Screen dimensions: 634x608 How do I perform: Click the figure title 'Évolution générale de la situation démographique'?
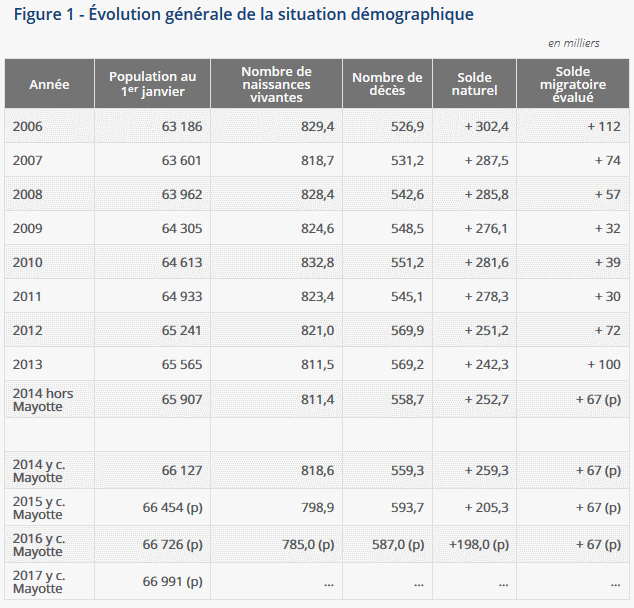(x=281, y=15)
